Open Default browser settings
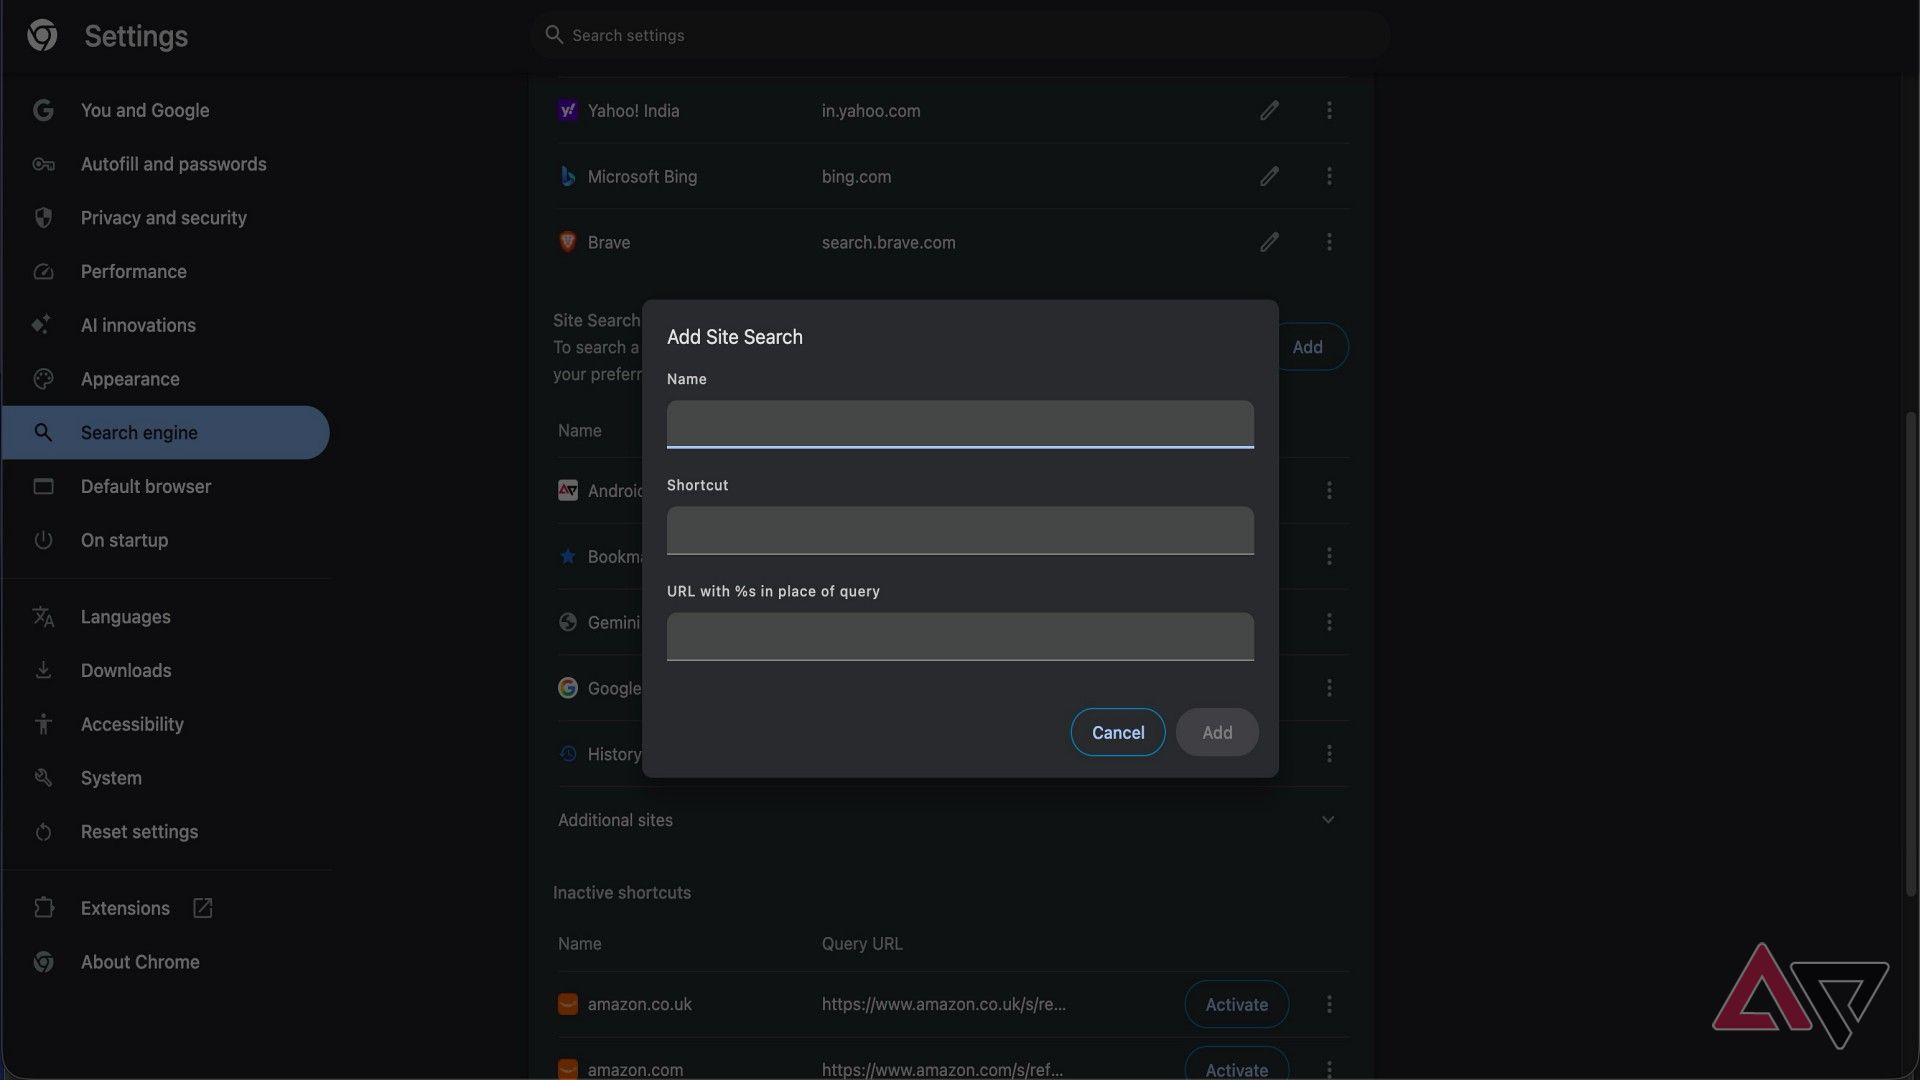 (x=166, y=487)
